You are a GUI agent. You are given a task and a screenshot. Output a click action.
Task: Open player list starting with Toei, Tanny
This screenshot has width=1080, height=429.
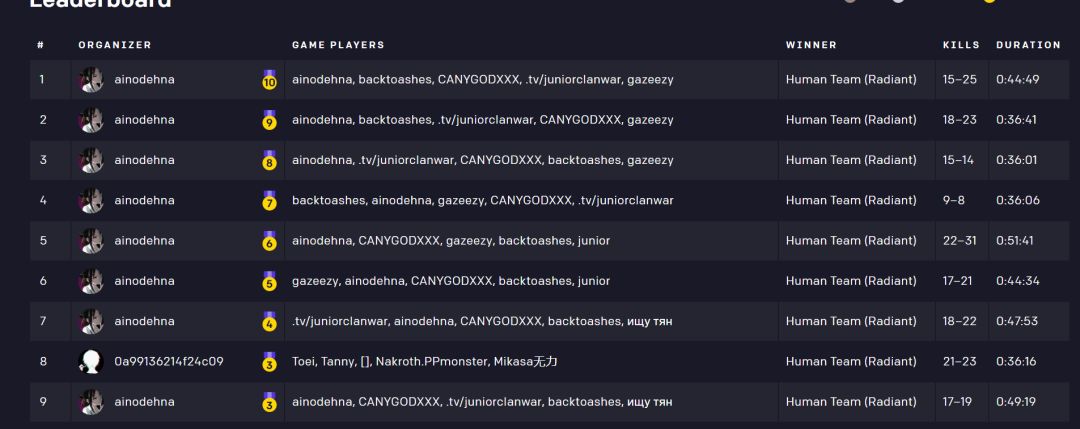pyautogui.click(x=424, y=362)
